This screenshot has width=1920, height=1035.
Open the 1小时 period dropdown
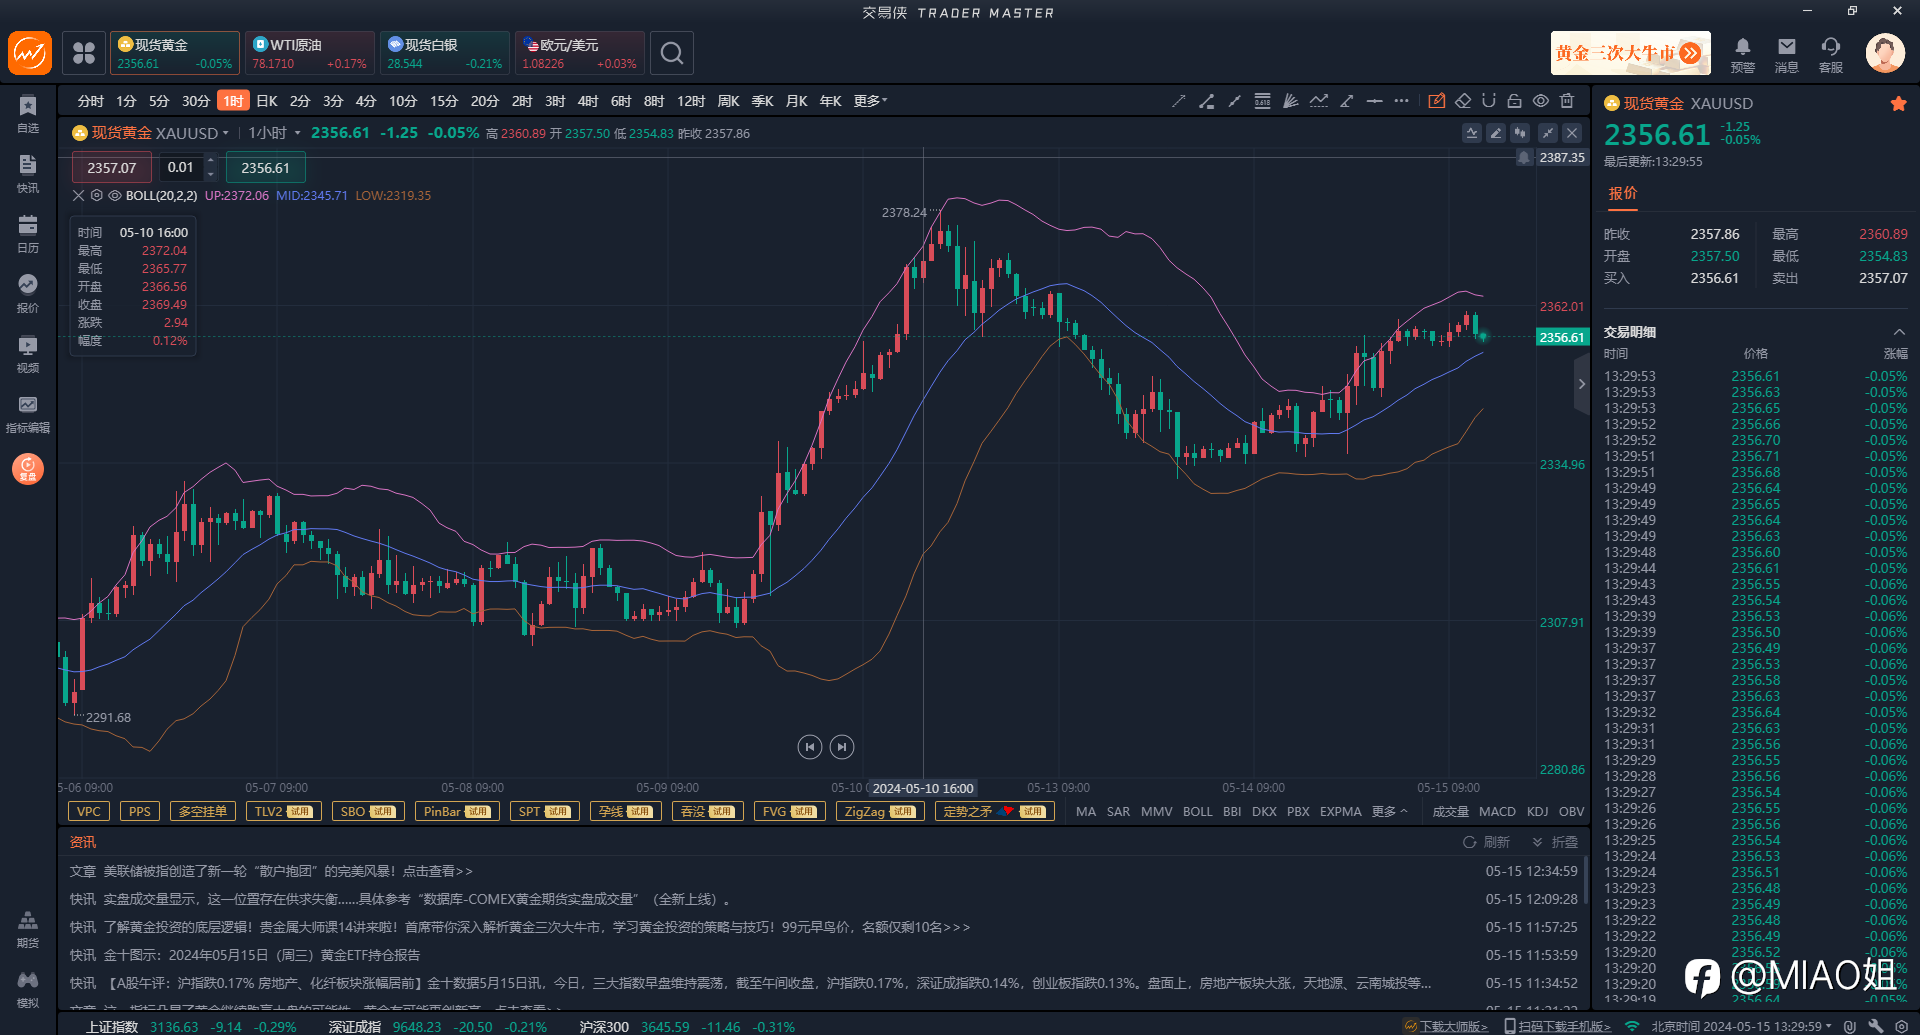click(x=275, y=133)
